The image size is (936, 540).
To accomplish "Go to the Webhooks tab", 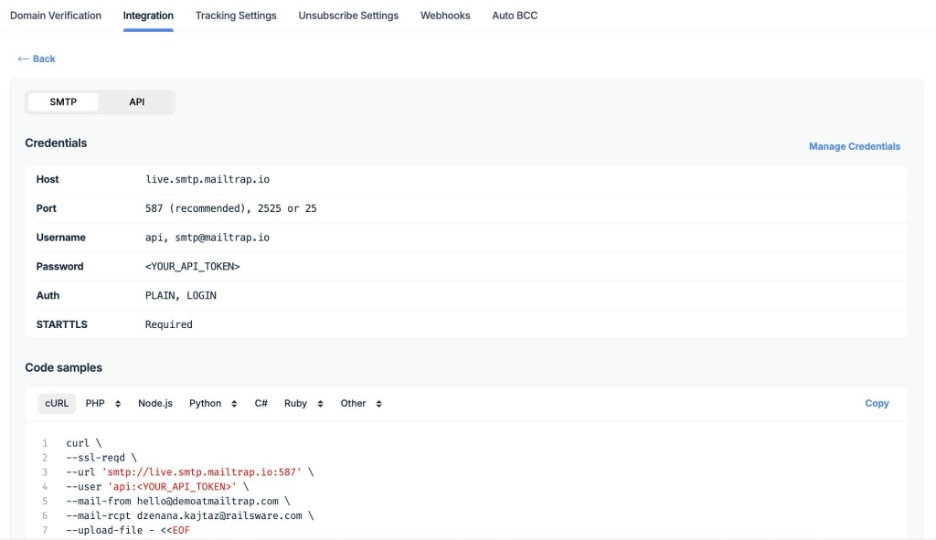I will [x=445, y=16].
